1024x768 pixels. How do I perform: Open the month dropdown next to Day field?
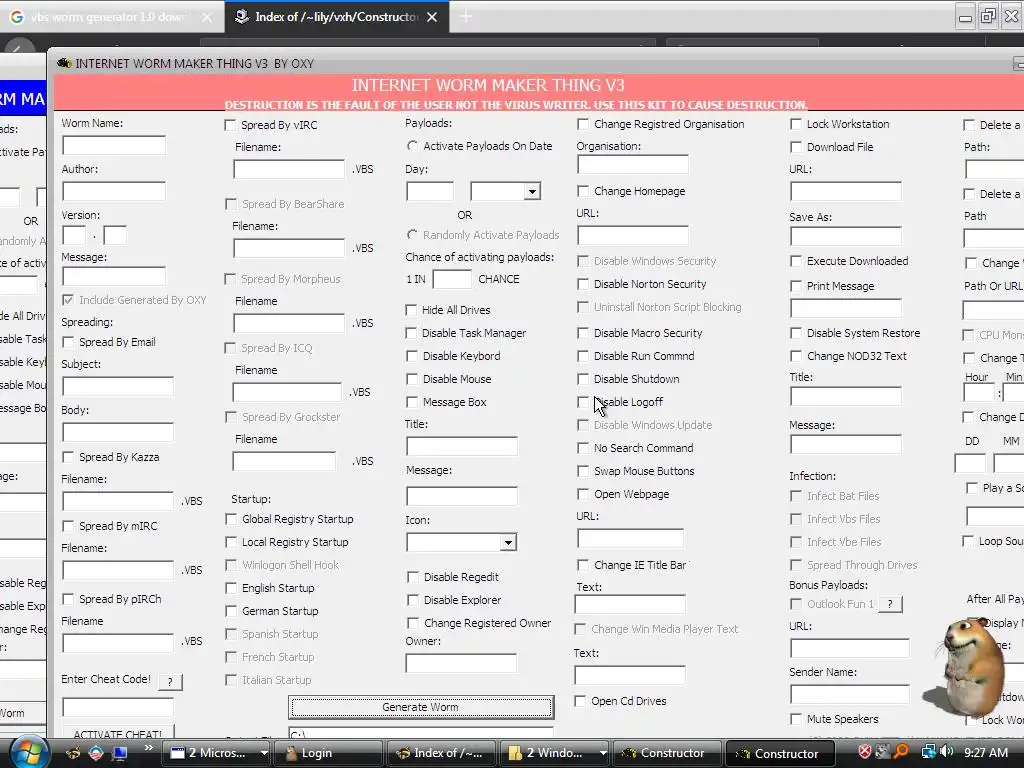(532, 192)
